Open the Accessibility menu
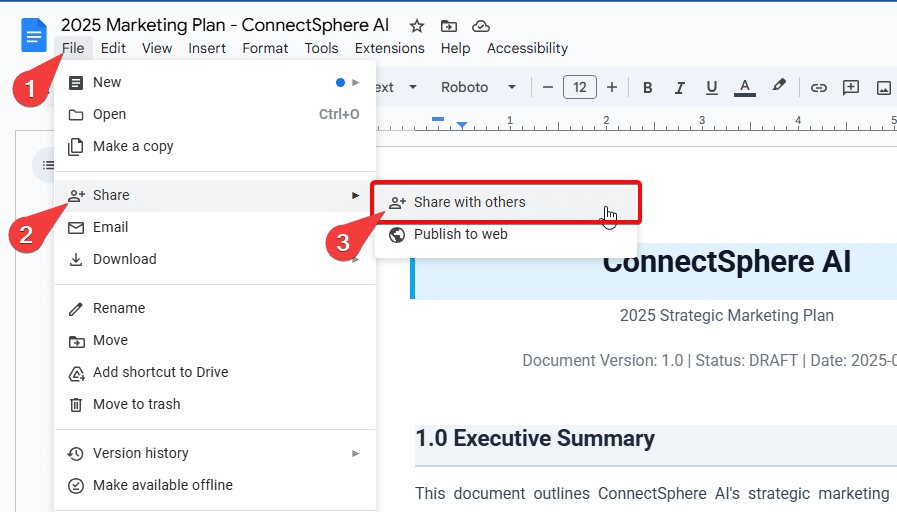Screen dimensions: 897x512 527,48
